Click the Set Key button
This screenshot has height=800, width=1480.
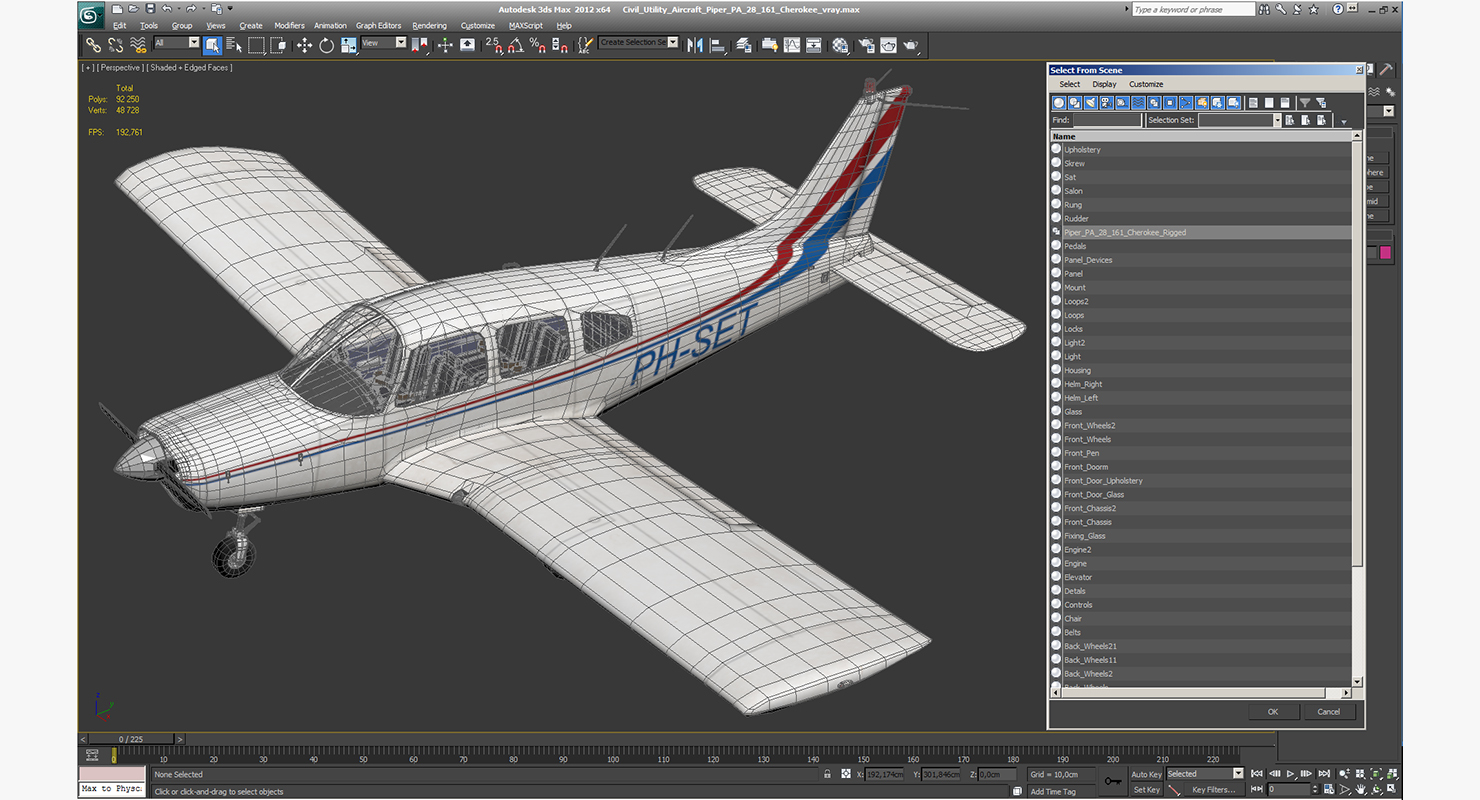coord(1146,790)
